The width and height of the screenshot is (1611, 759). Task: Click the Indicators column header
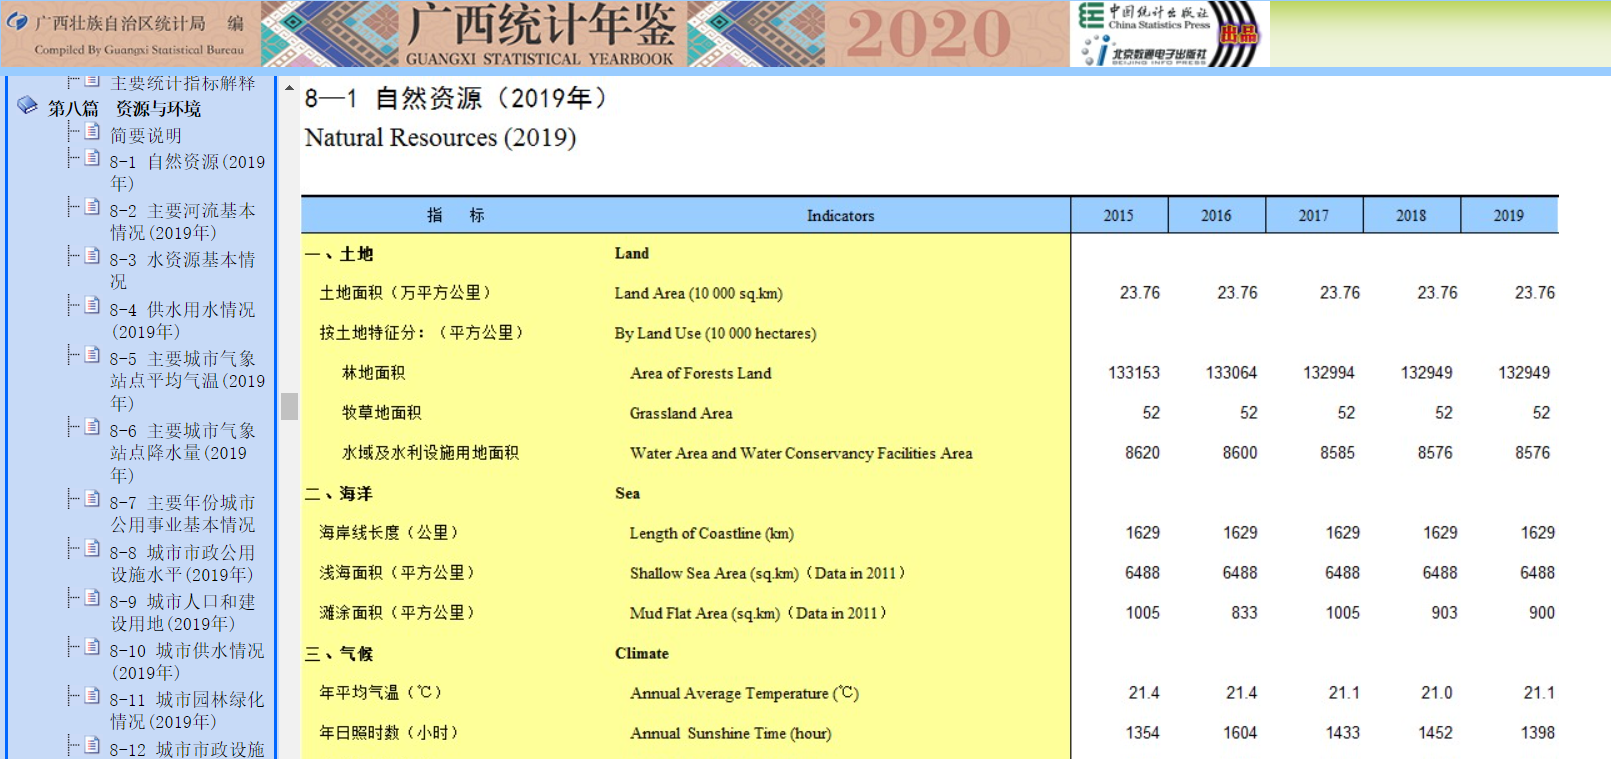click(840, 215)
